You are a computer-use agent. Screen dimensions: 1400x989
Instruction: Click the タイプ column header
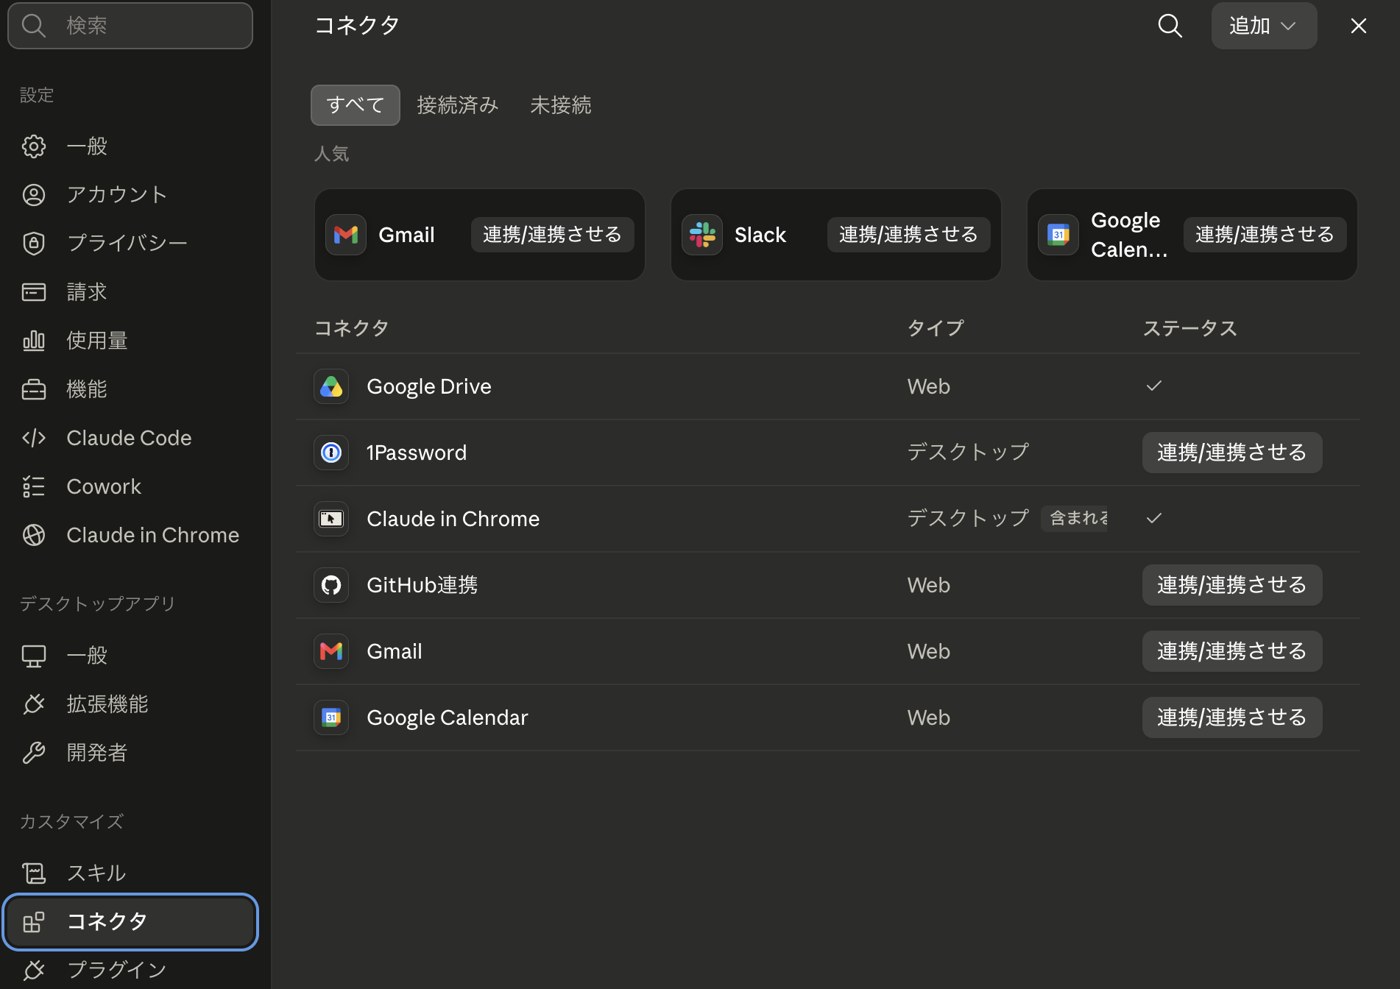point(935,328)
